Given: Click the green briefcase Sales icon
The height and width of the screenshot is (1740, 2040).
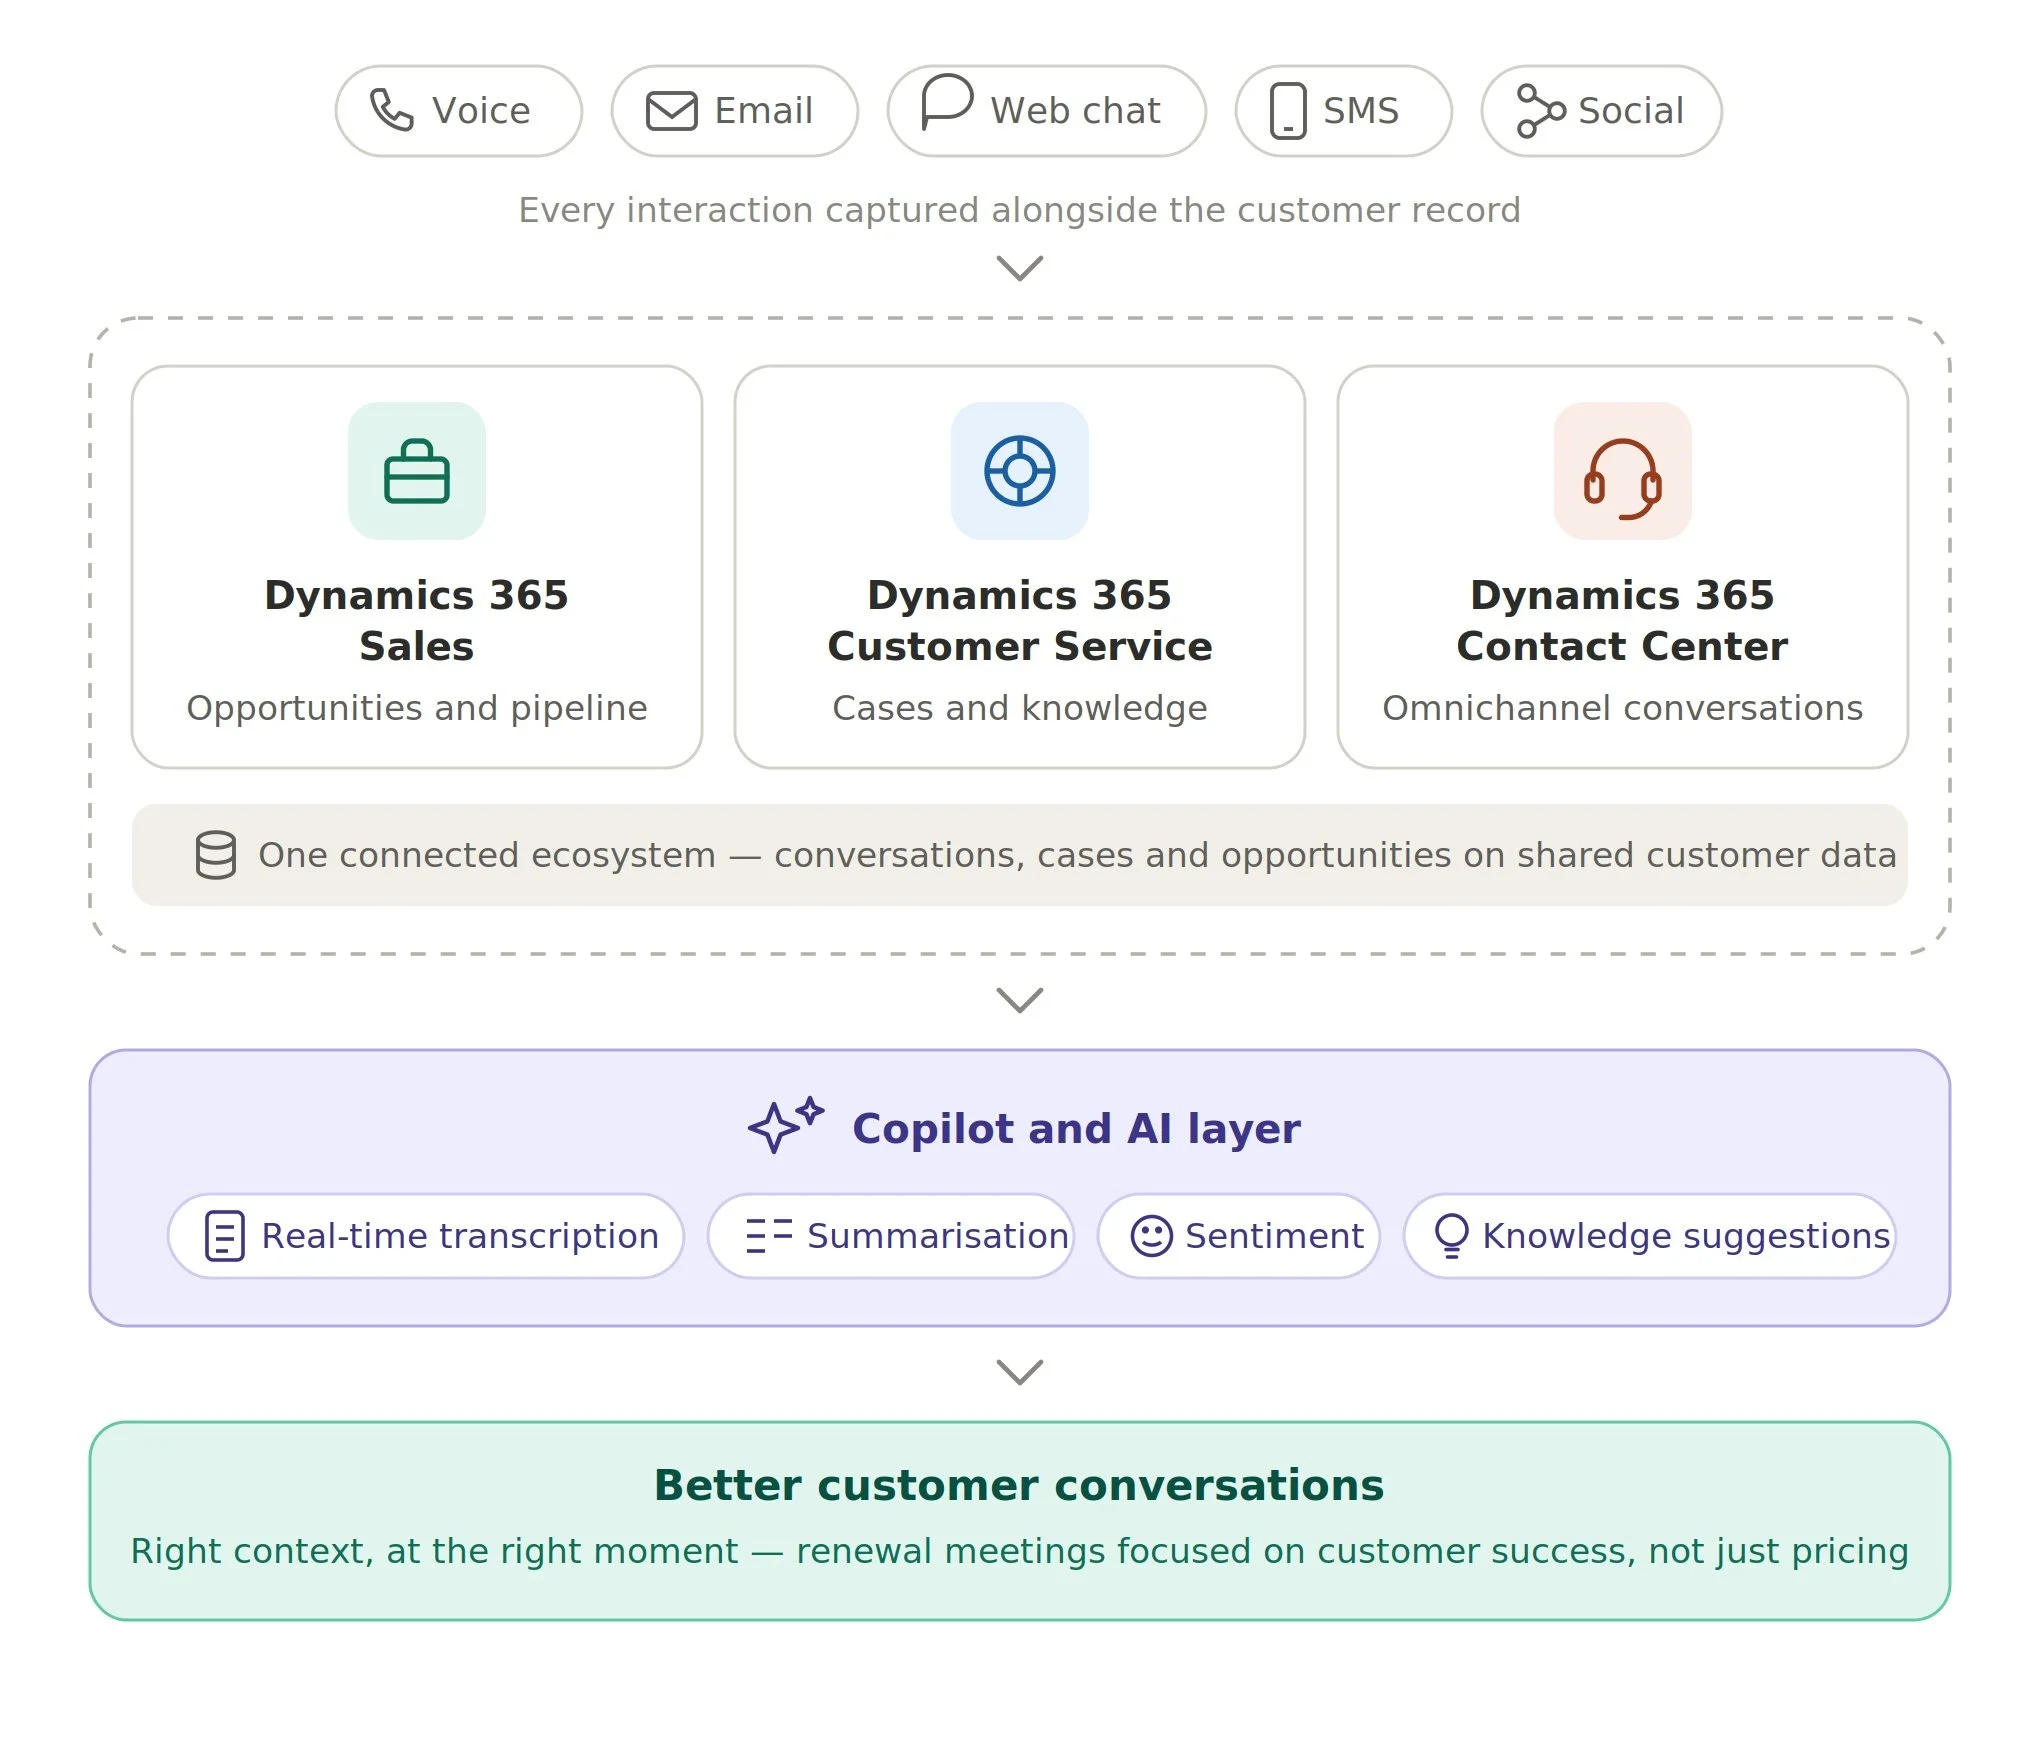Looking at the screenshot, I should pyautogui.click(x=417, y=471).
